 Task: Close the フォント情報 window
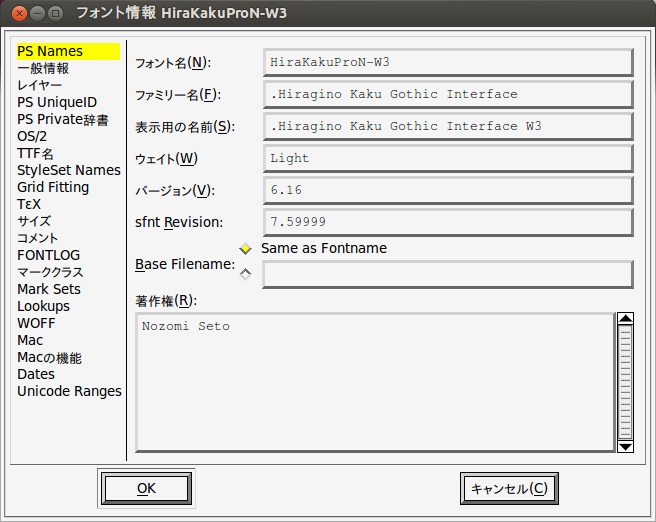[19, 14]
